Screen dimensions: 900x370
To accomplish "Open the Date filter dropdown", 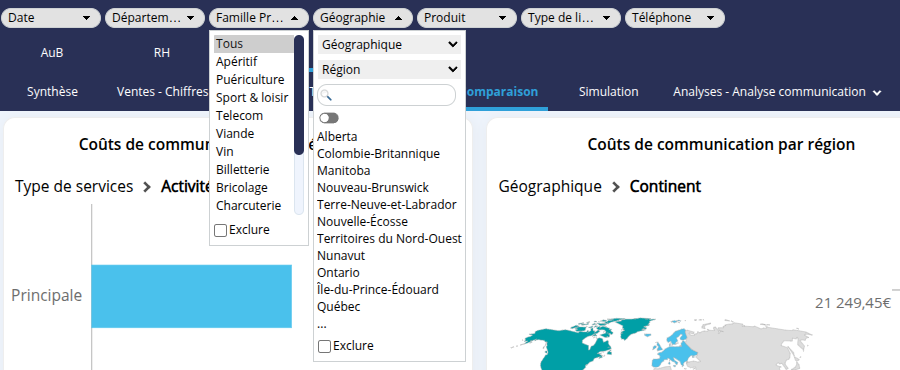I will (49, 18).
